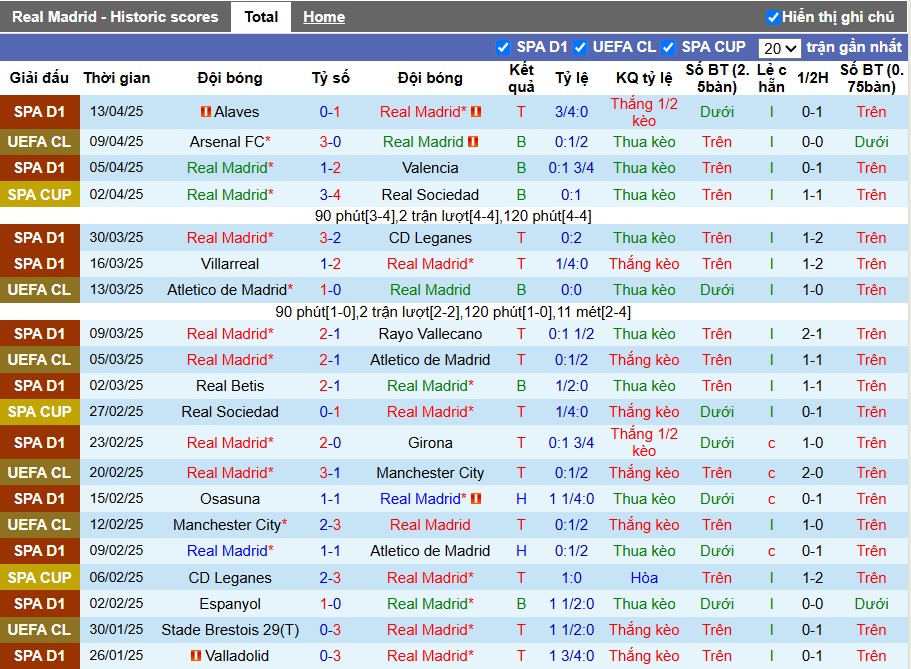Screen dimensions: 911x669
Task: Click red card icon in Osasuna match row
Action: pos(476,499)
